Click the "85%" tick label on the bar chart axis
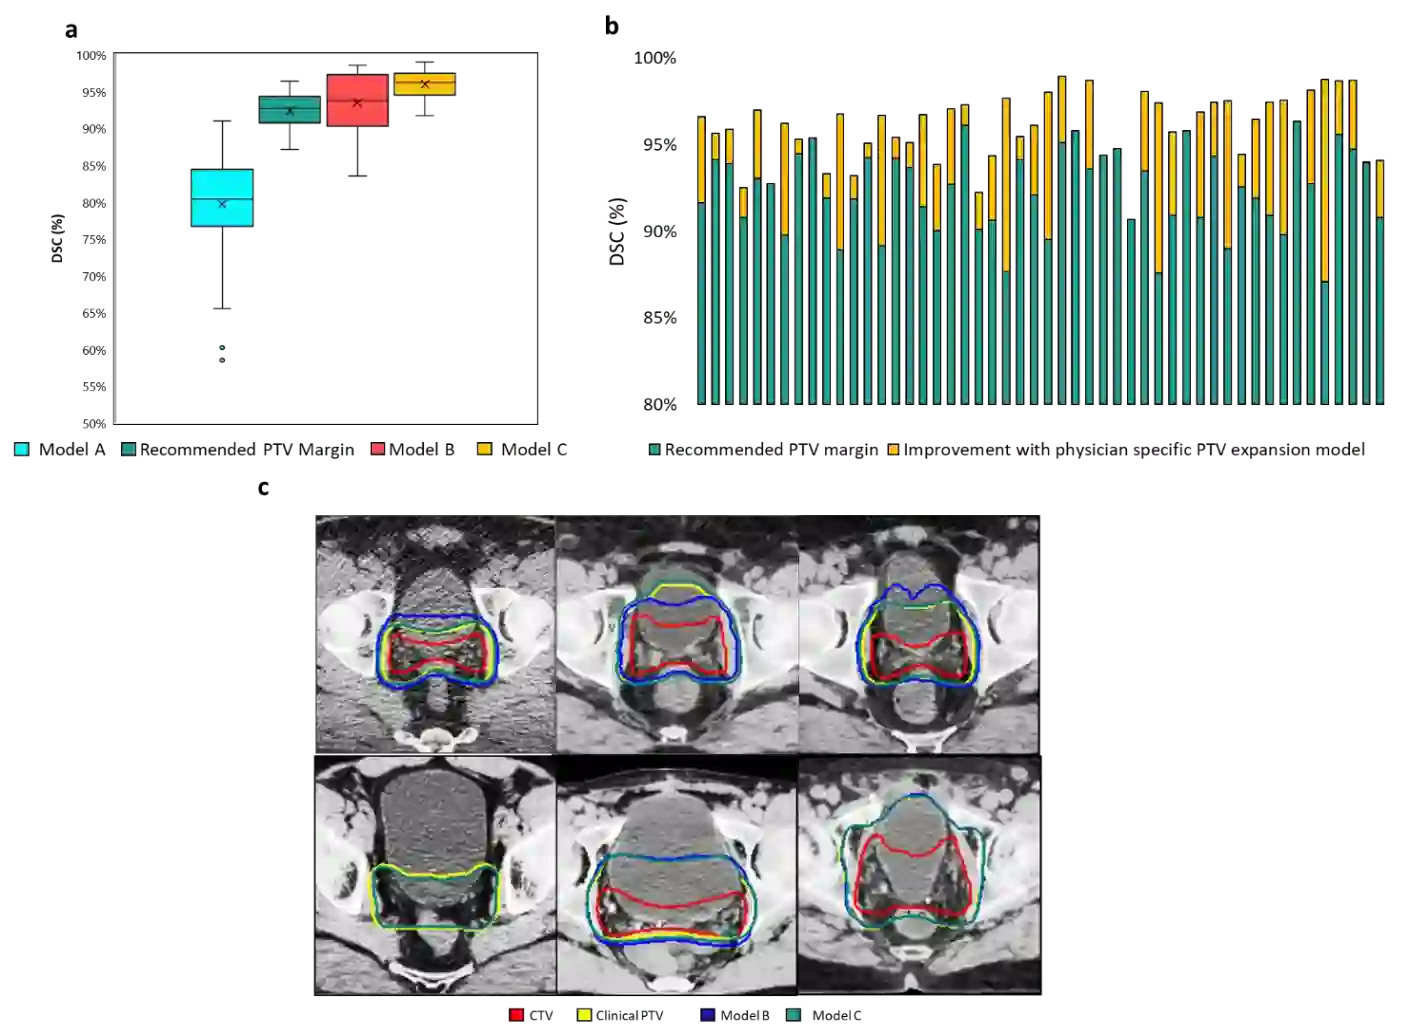Image resolution: width=1409 pixels, height=1034 pixels. click(x=660, y=318)
